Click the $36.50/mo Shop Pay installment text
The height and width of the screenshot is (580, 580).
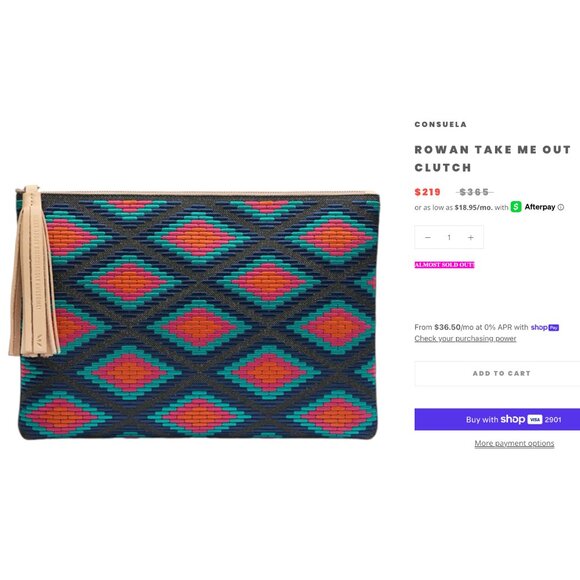[x=454, y=327]
